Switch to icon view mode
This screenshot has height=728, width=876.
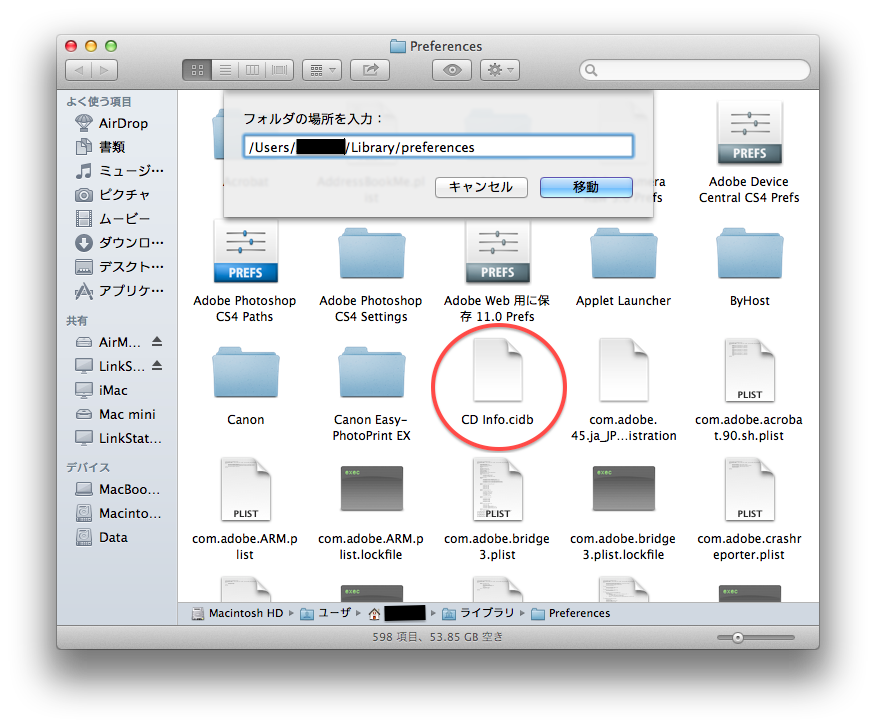pos(197,70)
